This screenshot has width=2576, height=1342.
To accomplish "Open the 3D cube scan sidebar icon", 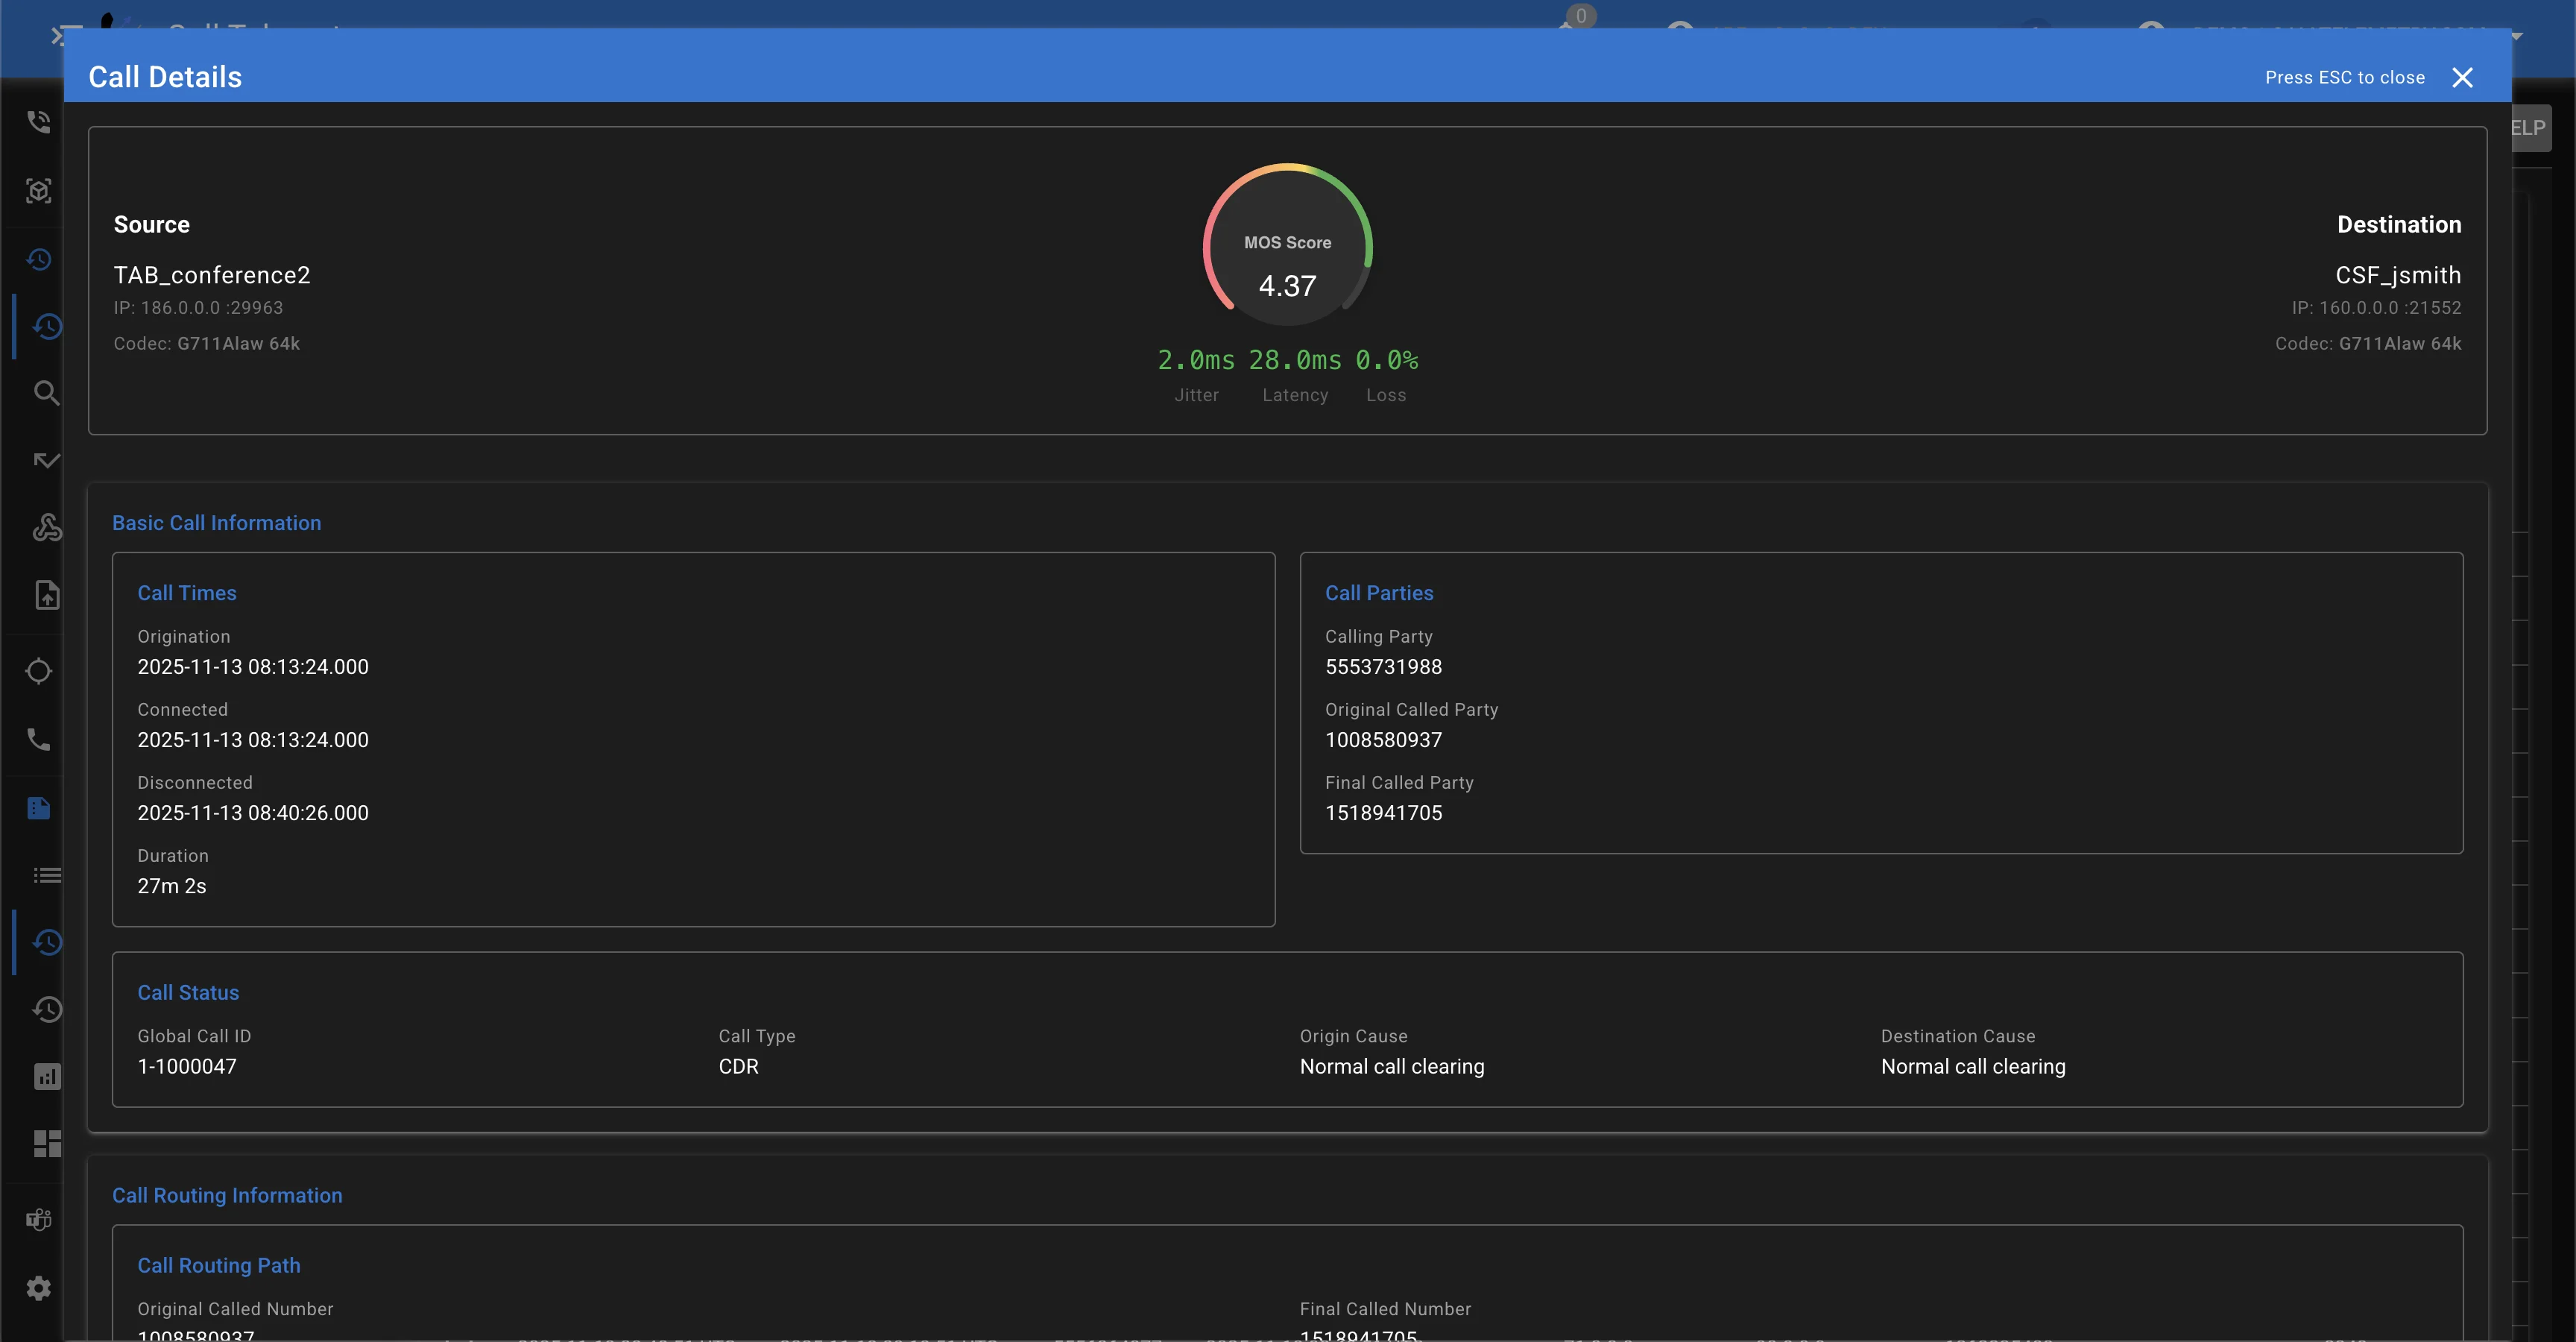I will (x=39, y=191).
